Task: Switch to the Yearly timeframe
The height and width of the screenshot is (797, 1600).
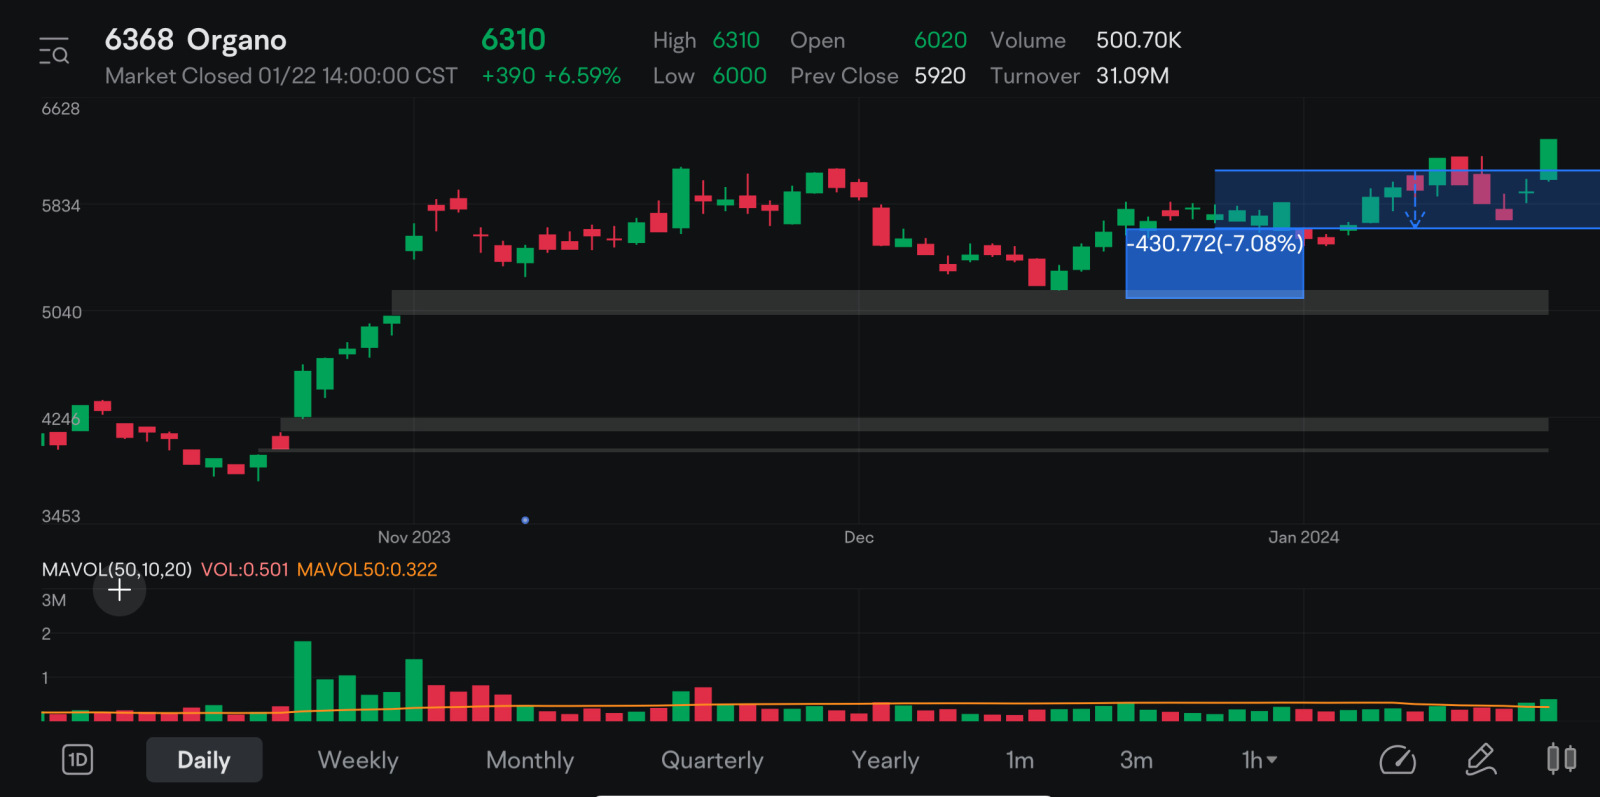Action: 885,760
